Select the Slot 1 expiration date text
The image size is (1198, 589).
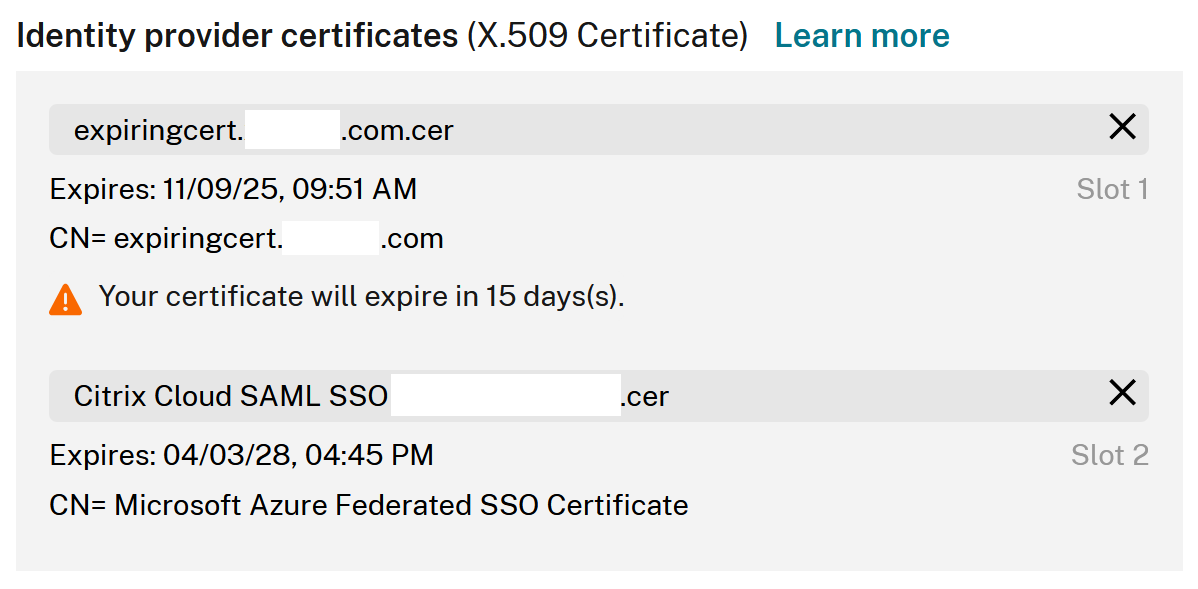[x=233, y=189]
